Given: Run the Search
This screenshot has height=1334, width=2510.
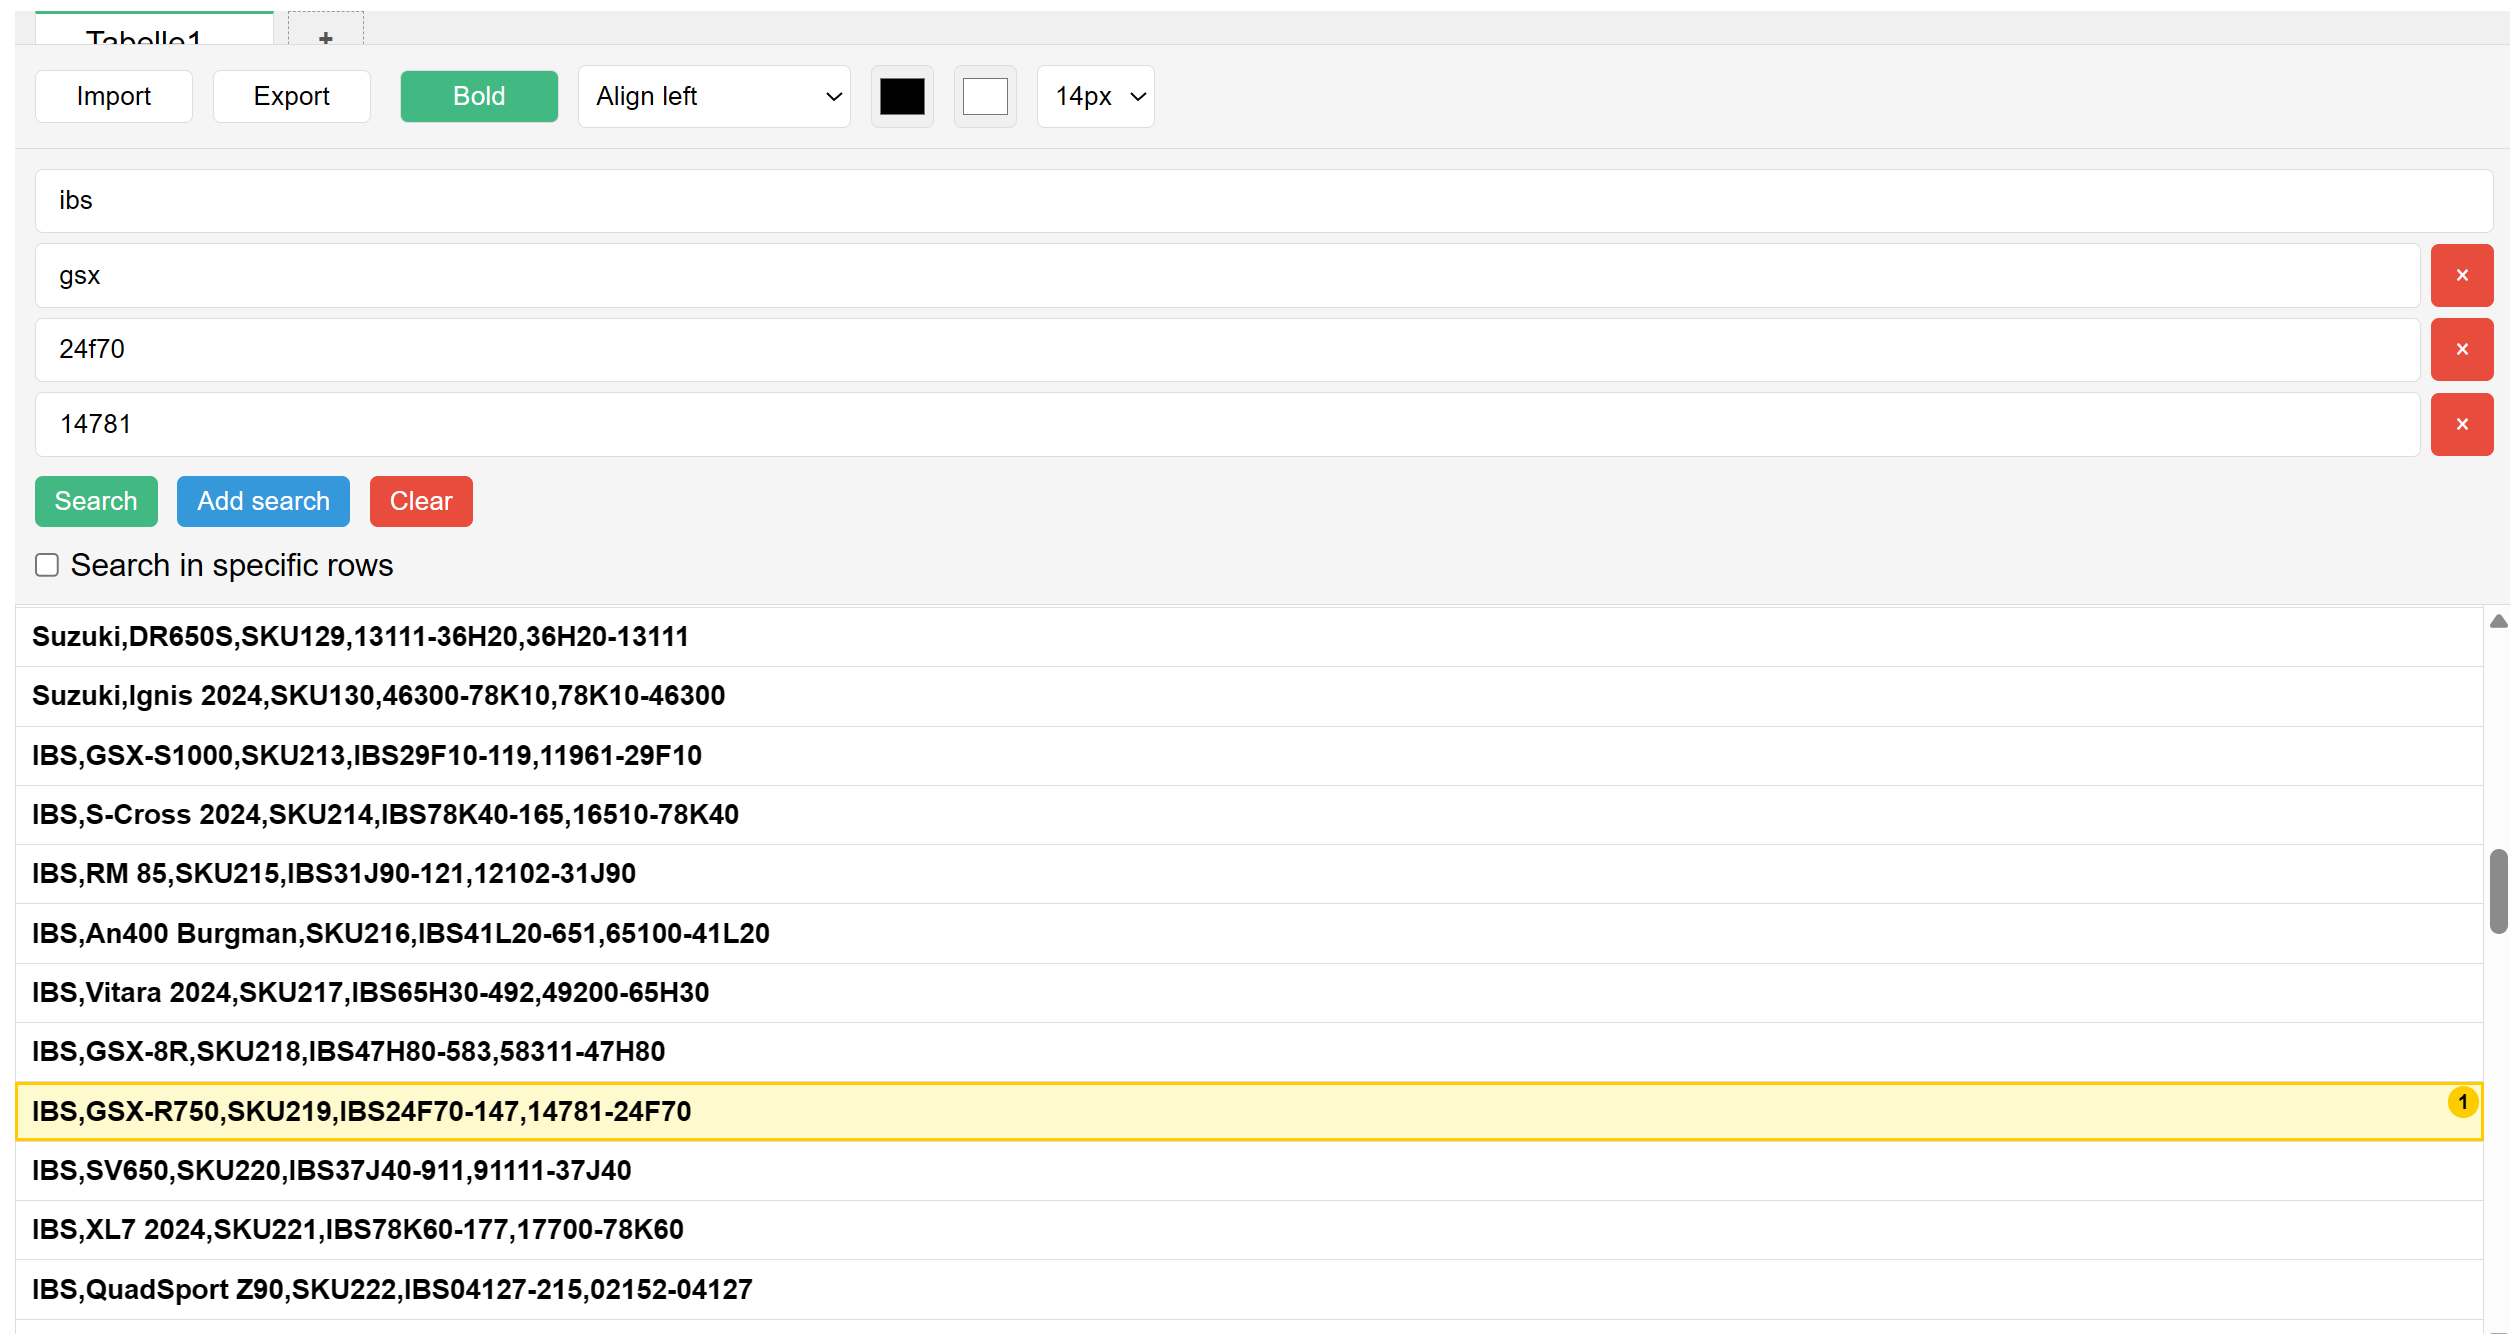Looking at the screenshot, I should [95, 501].
